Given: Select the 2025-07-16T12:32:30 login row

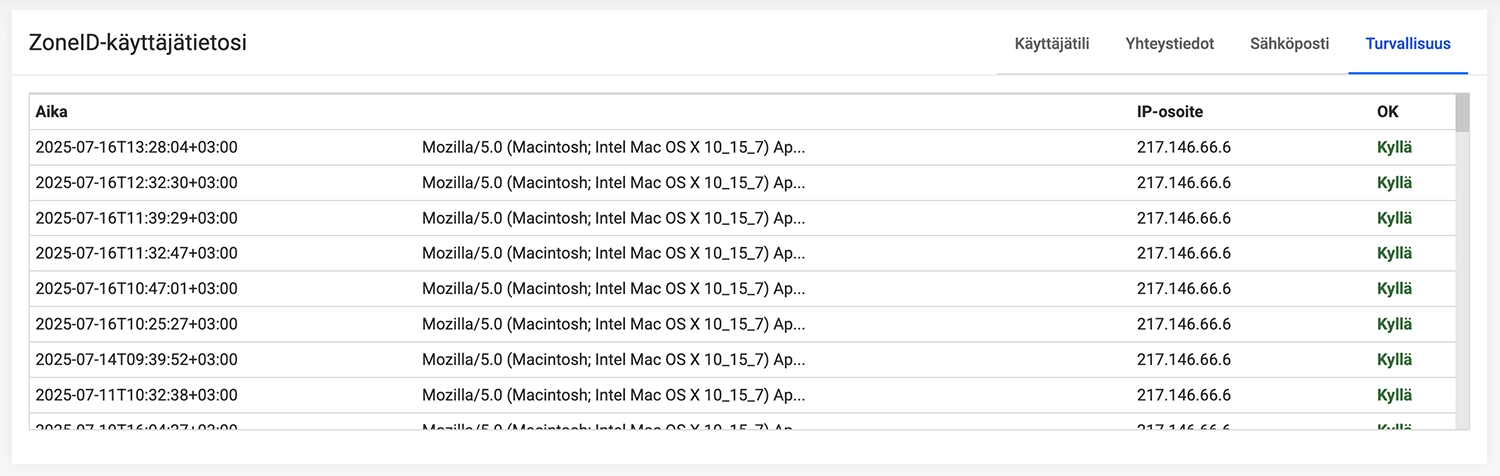Looking at the screenshot, I should (x=742, y=183).
